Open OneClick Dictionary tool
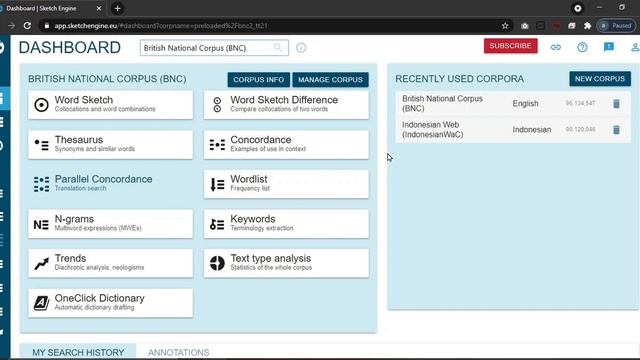The width and height of the screenshot is (640, 360). point(110,302)
